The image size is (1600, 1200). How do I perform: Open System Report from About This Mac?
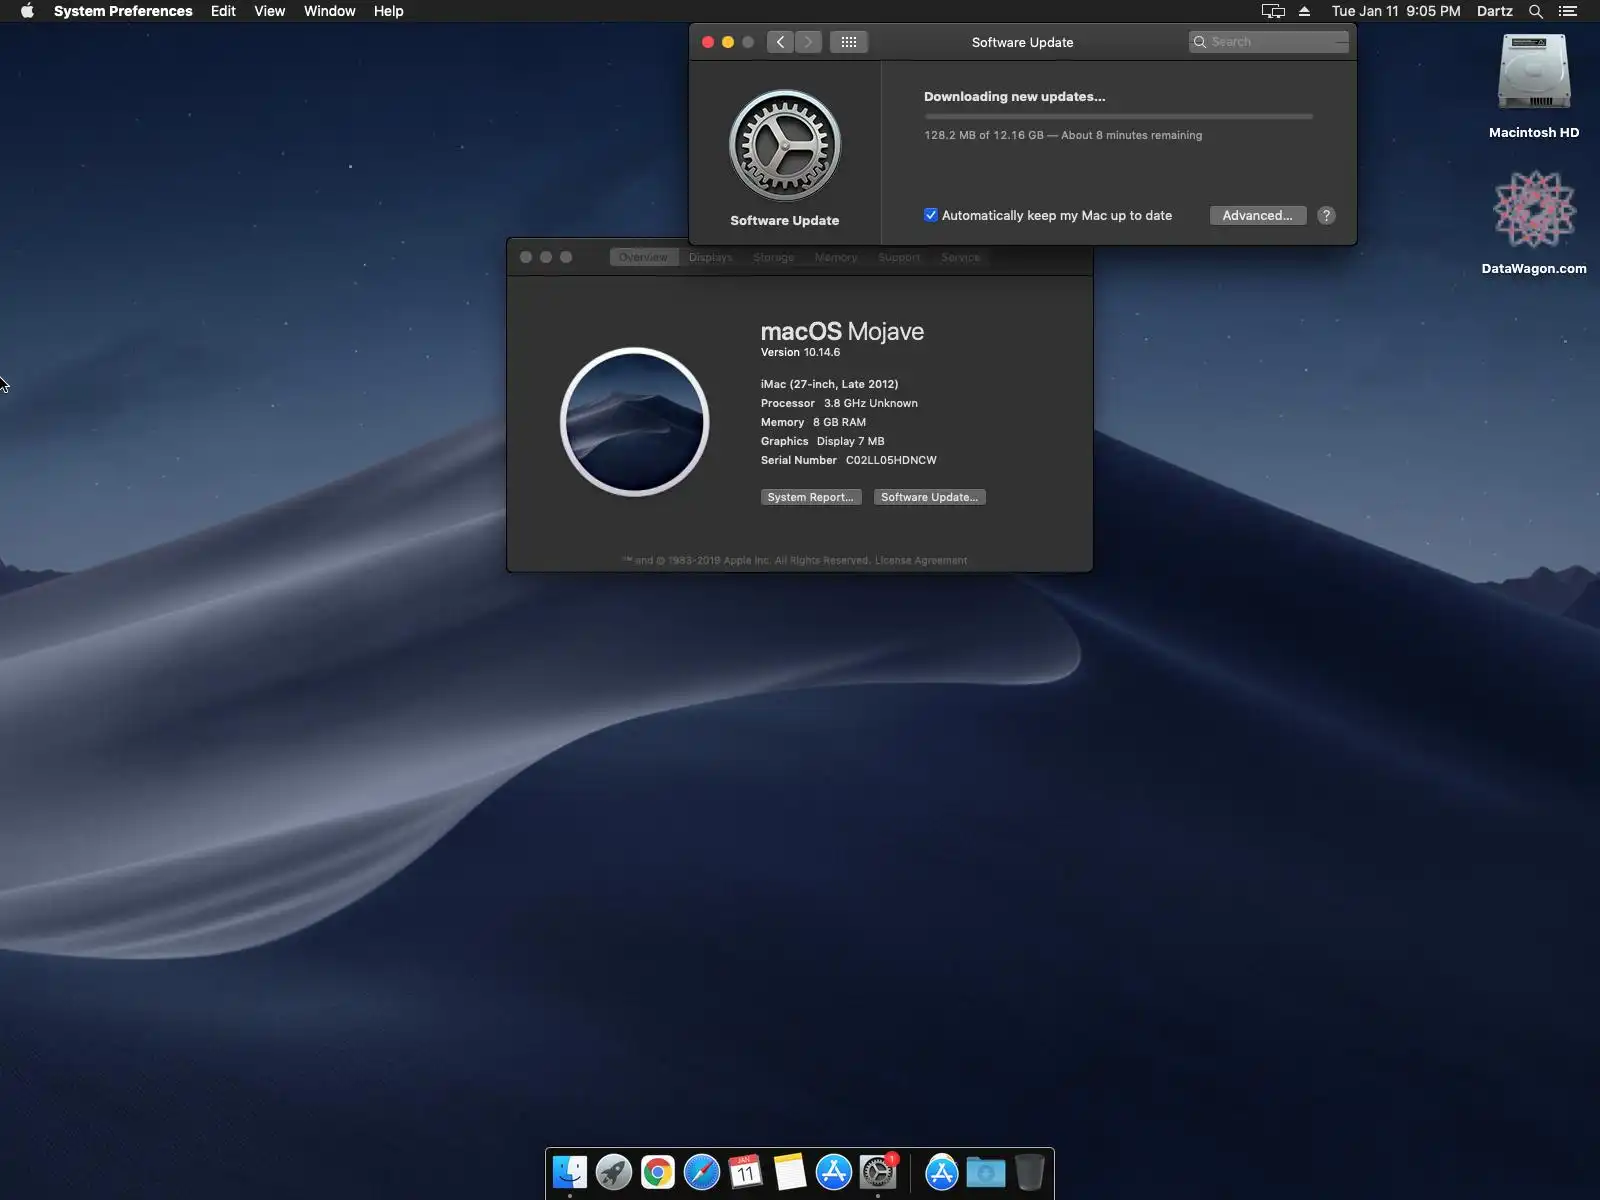point(811,497)
